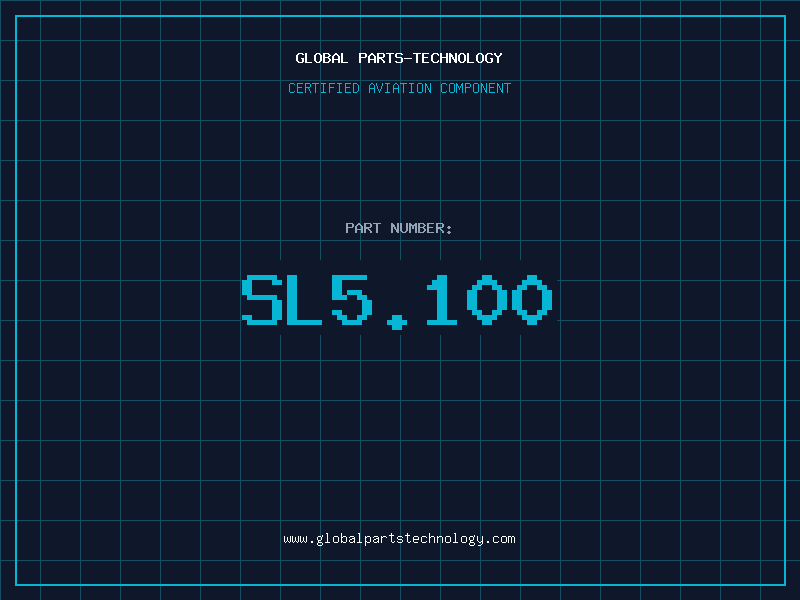Click the SL5.100 part number
Image resolution: width=800 pixels, height=600 pixels.
tap(397, 302)
